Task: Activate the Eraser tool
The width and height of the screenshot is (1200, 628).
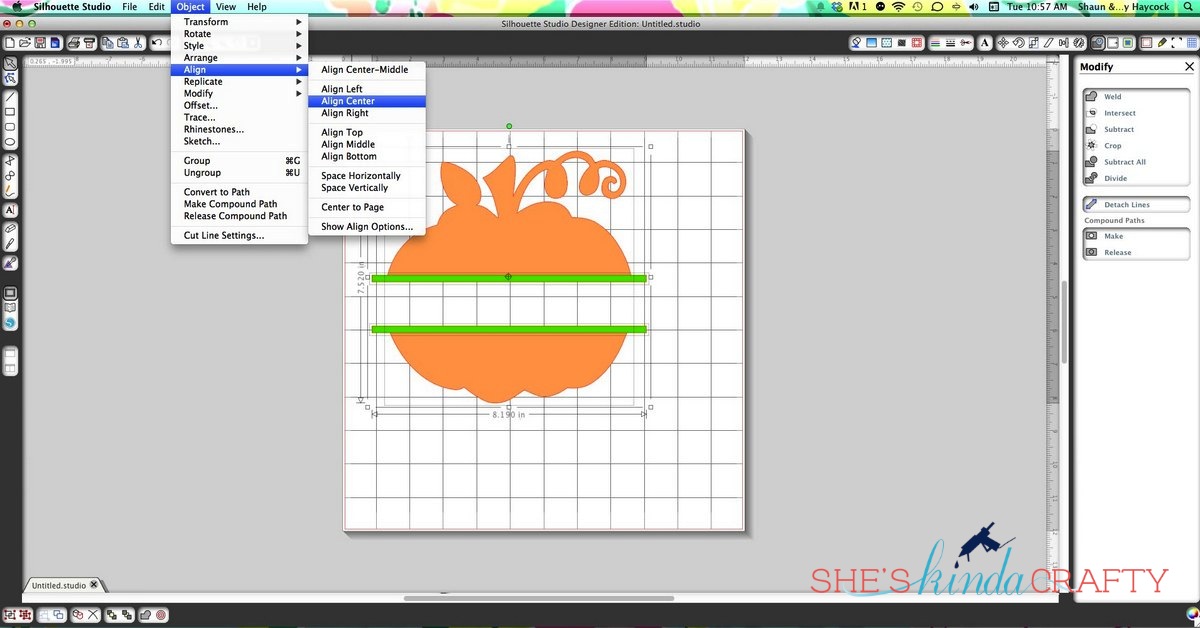Action: tap(10, 228)
